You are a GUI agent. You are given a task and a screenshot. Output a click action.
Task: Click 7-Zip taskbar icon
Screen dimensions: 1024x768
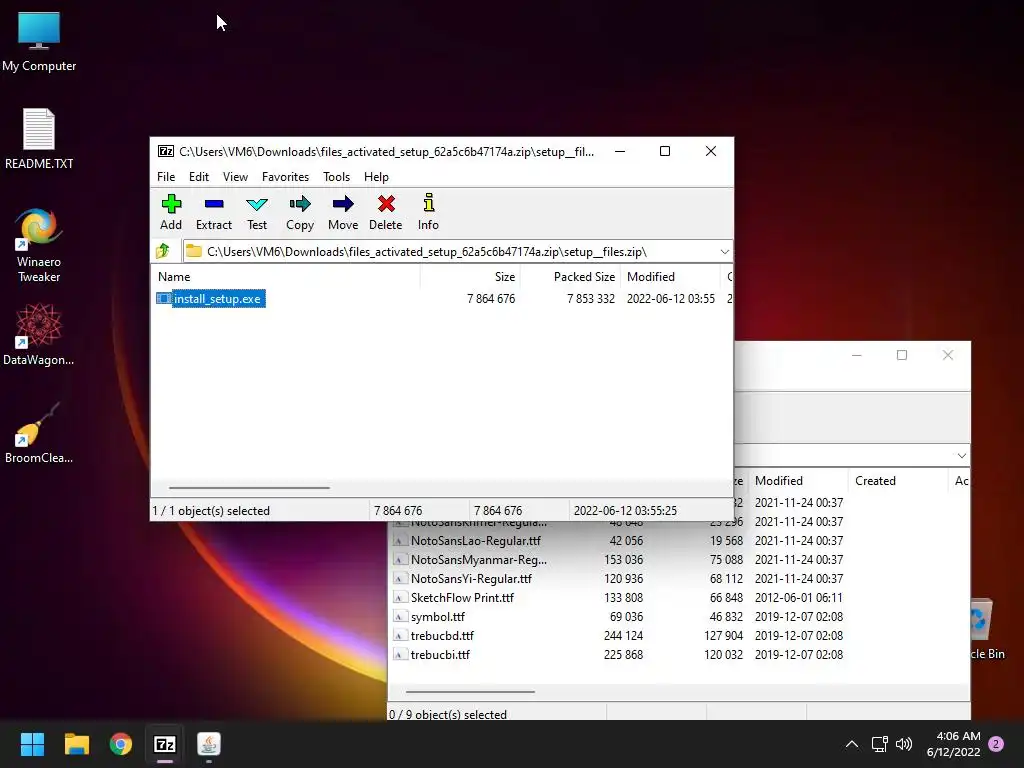[x=165, y=744]
